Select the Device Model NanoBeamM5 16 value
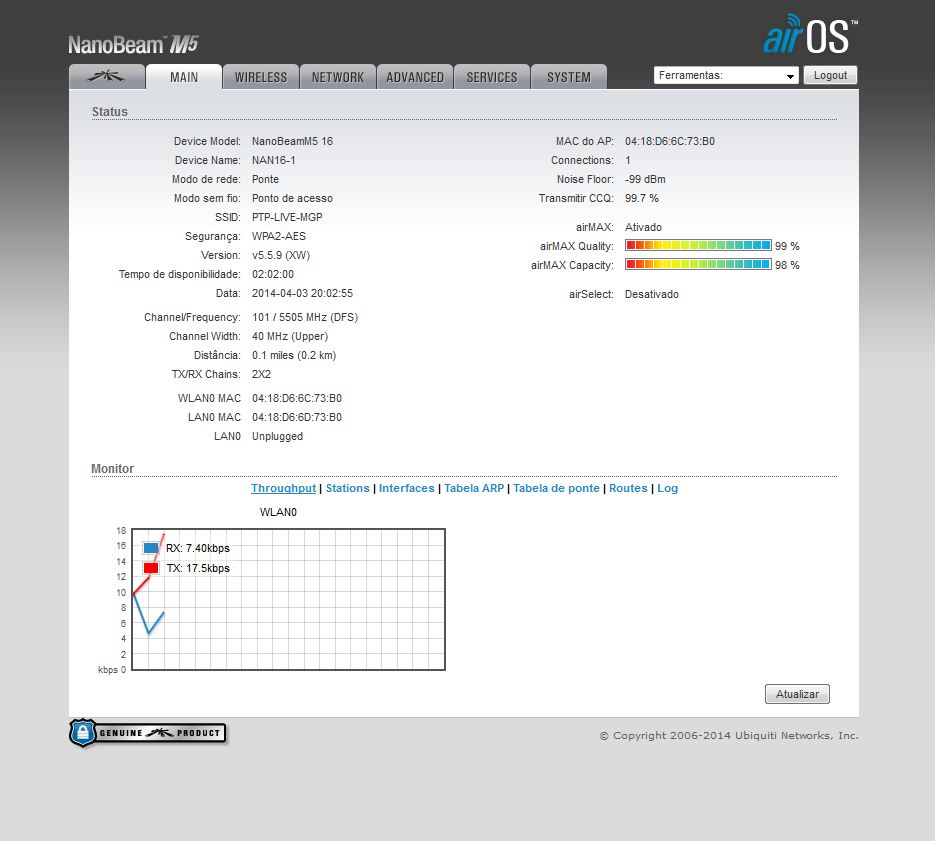The height and width of the screenshot is (841, 935). pos(292,141)
